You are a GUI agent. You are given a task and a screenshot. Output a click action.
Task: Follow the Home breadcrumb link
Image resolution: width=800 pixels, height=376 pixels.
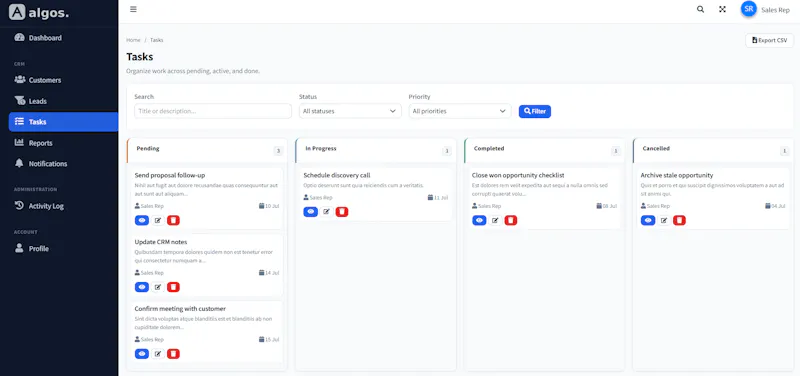click(133, 40)
